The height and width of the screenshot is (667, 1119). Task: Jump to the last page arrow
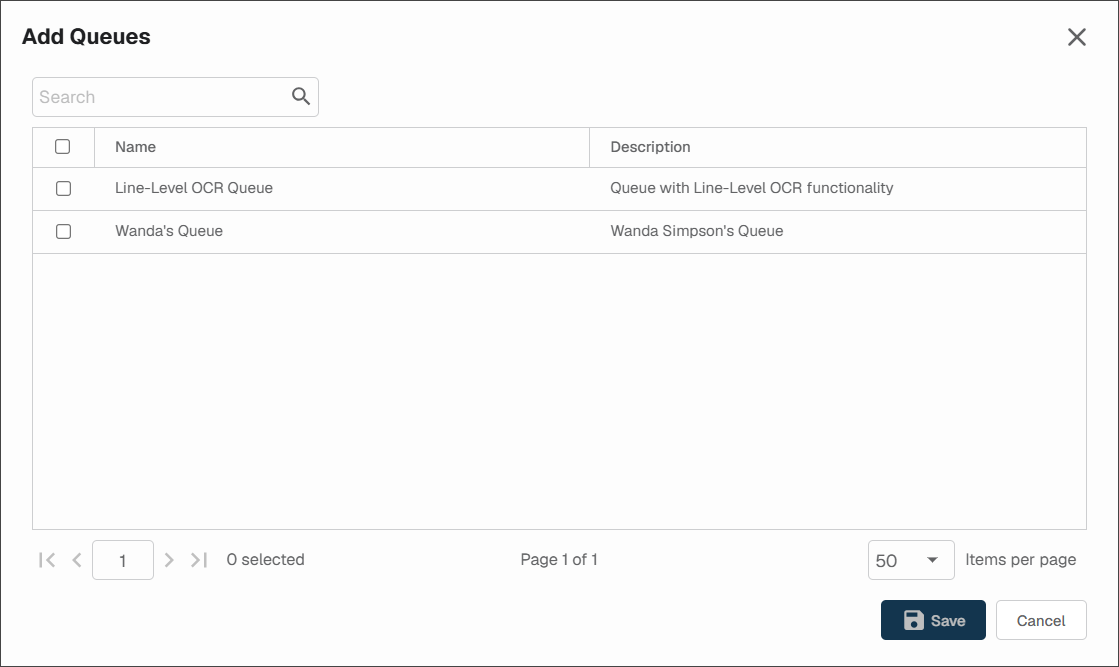pos(198,560)
